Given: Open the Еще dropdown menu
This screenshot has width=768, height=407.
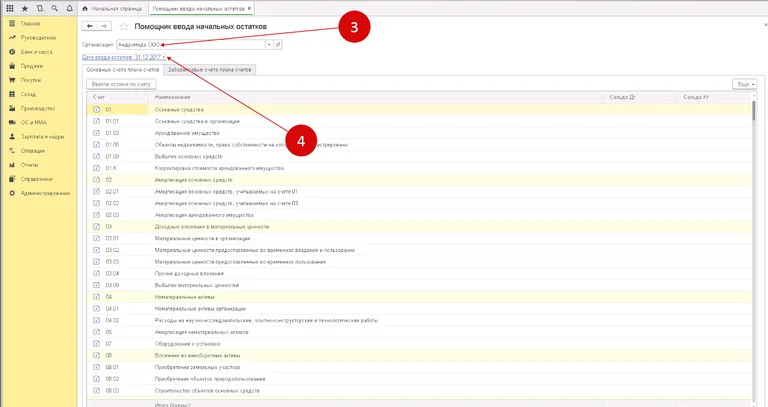Looking at the screenshot, I should click(743, 84).
